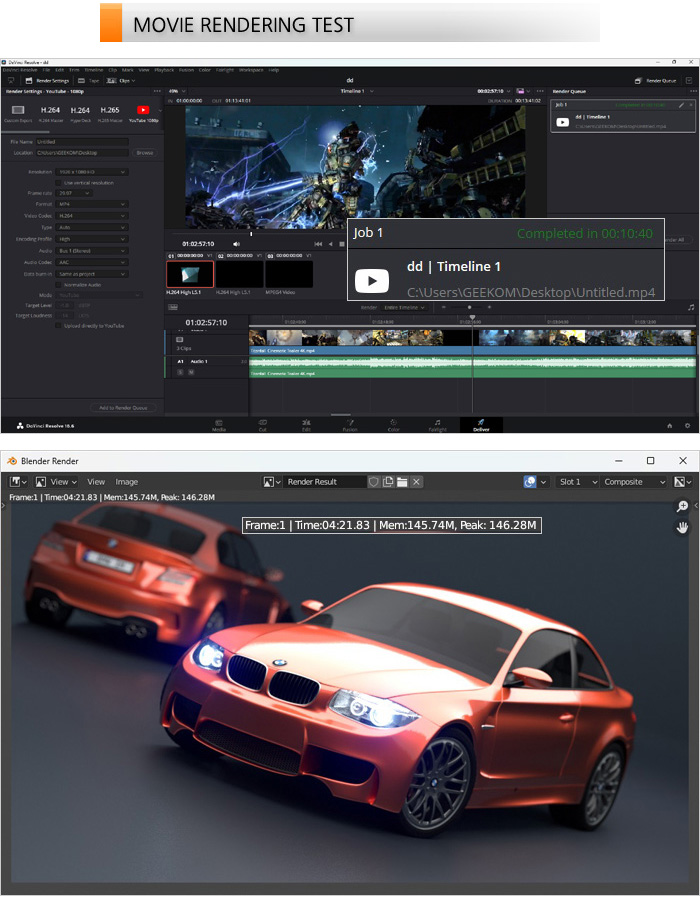Mute the viewer speaker volume icon
The height and width of the screenshot is (900, 700).
pyautogui.click(x=237, y=243)
